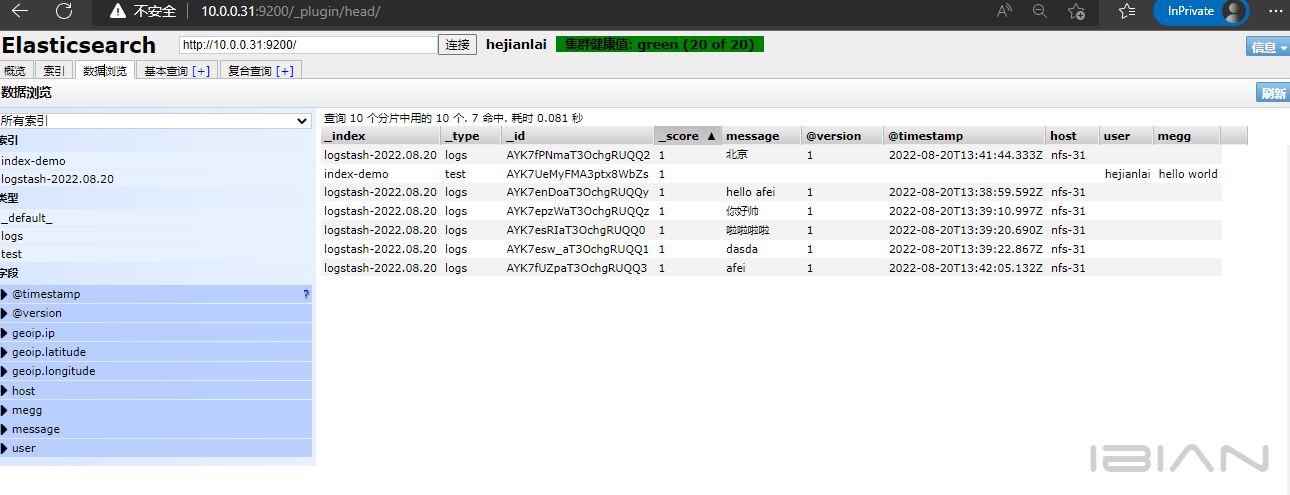
Task: Open the 复合查询 tab
Action: (250, 71)
